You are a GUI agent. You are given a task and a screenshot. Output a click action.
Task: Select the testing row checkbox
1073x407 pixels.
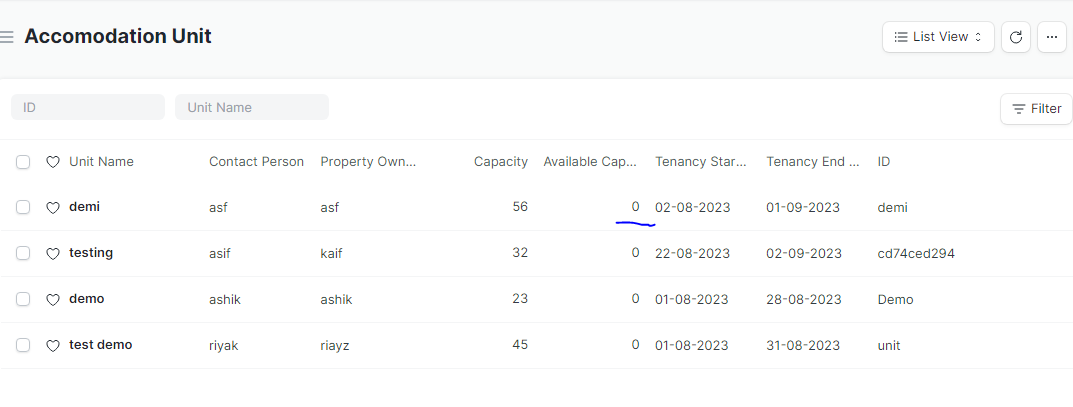23,253
